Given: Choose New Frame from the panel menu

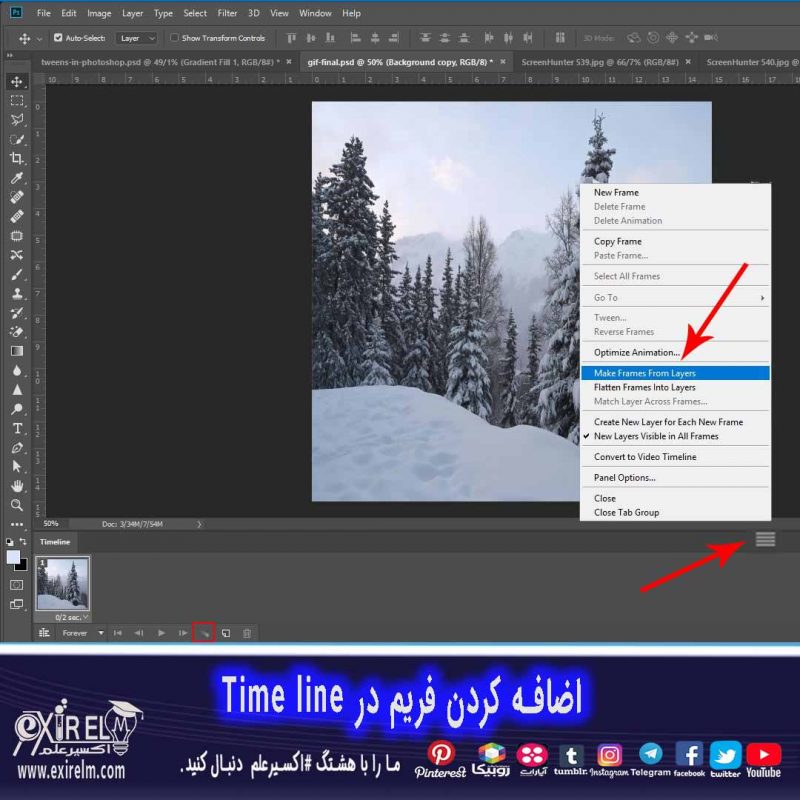Looking at the screenshot, I should [676, 192].
